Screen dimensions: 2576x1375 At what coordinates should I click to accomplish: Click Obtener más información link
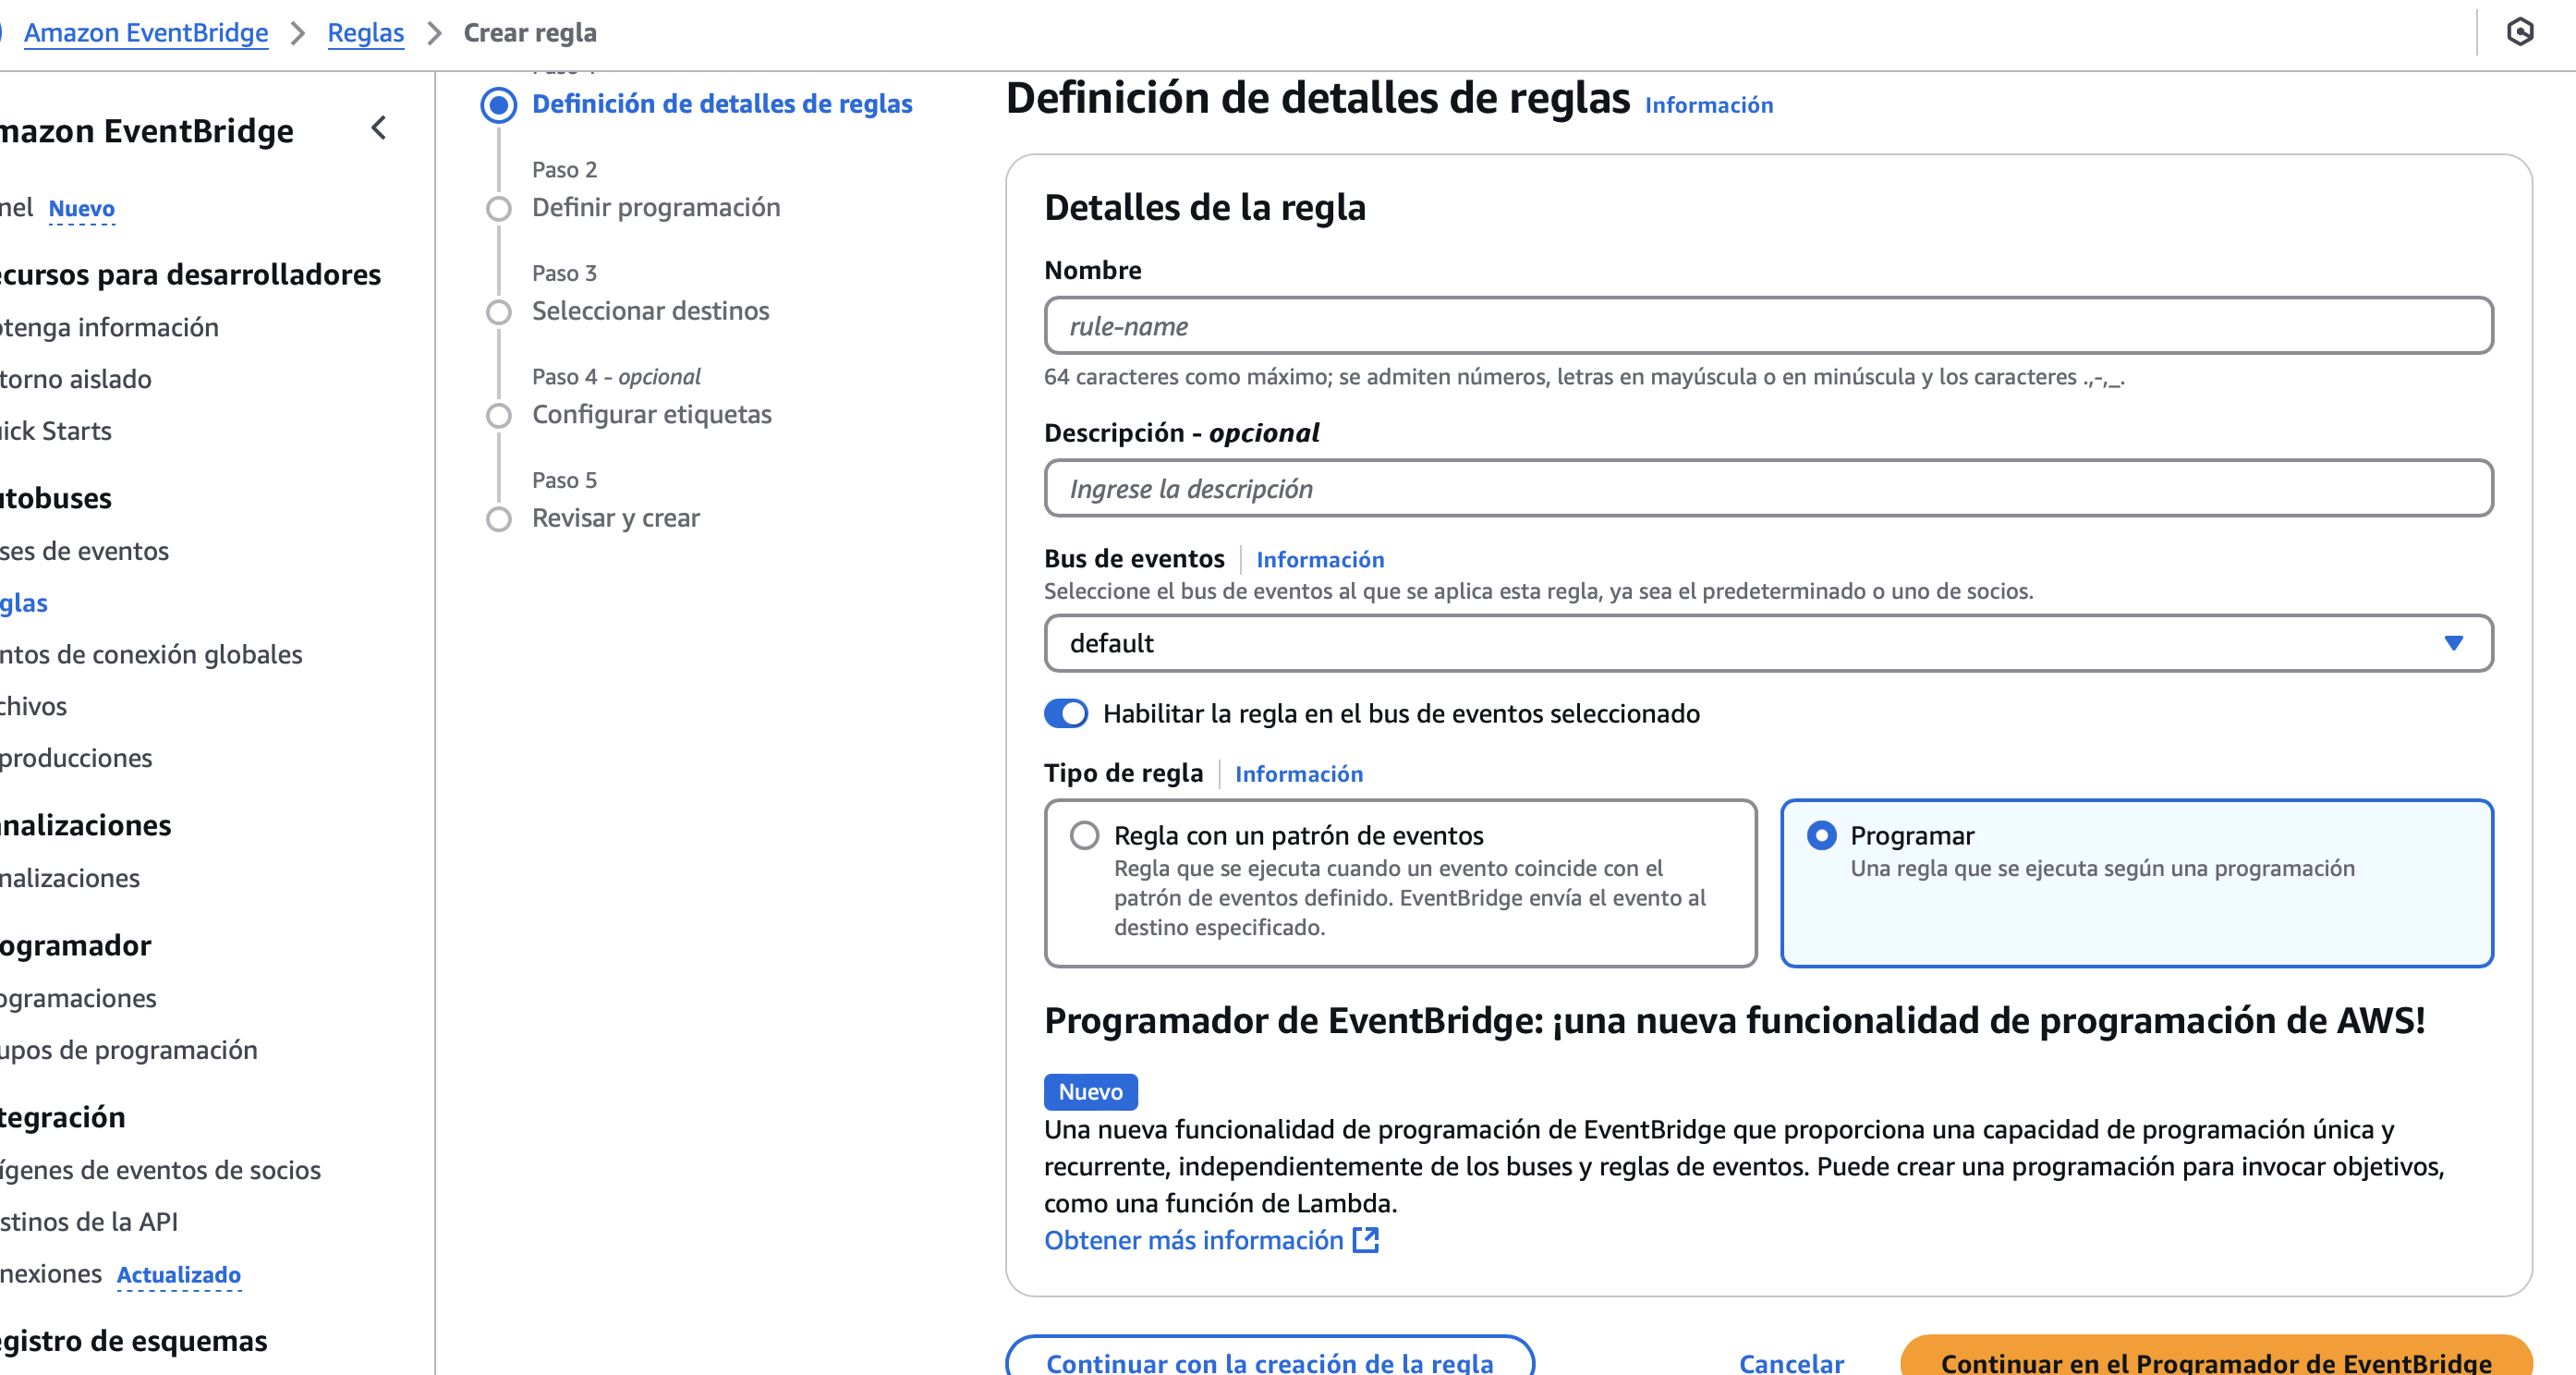pos(1193,1240)
